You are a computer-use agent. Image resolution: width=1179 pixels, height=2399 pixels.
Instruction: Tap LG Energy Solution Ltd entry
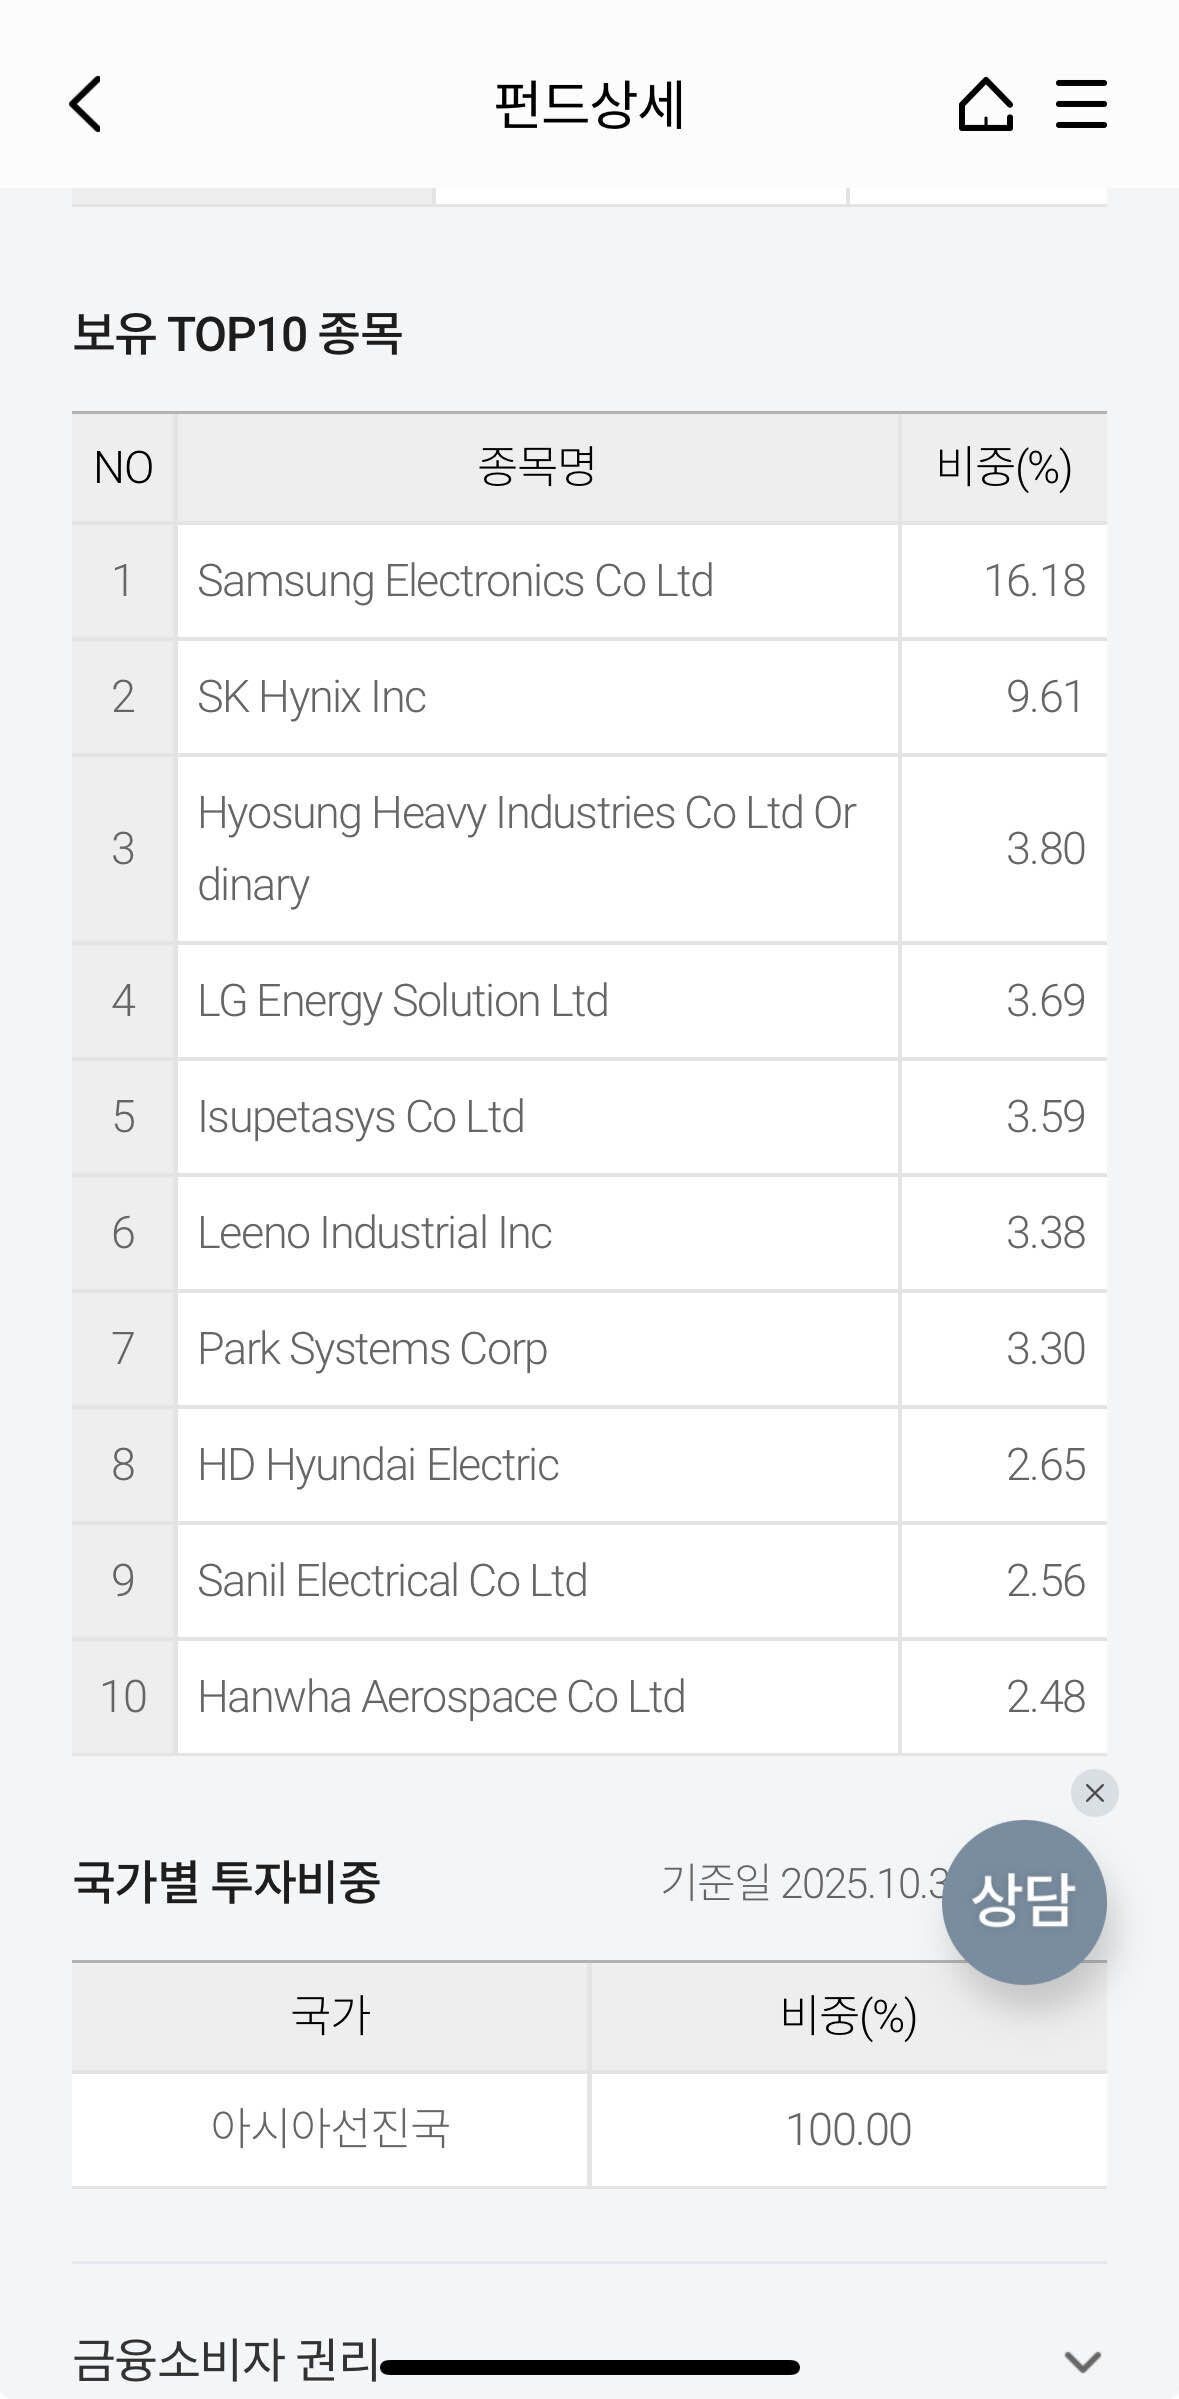403,1001
